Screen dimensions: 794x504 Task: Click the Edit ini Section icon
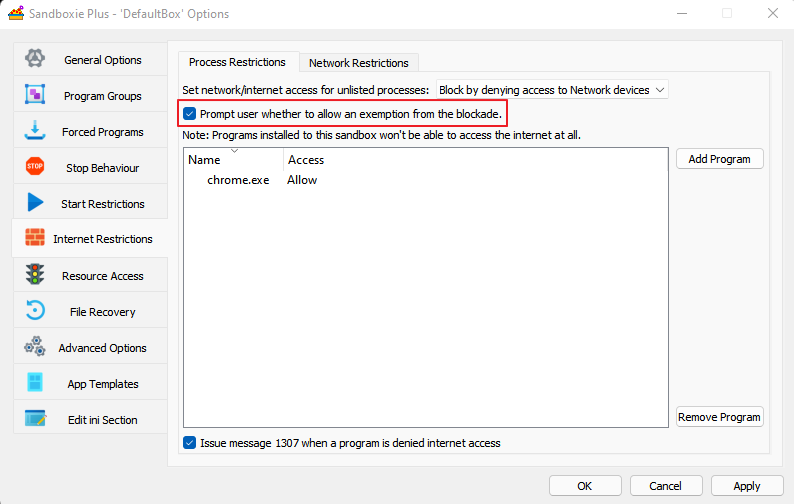[x=35, y=419]
